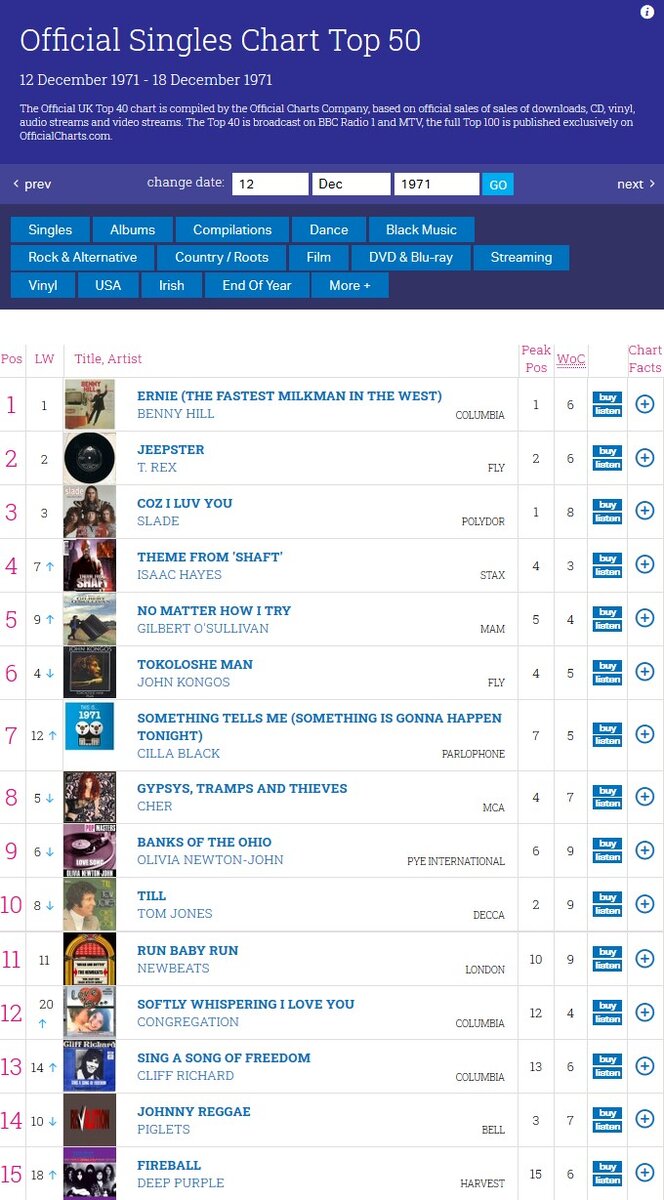Click Benny Hill's Ernie cover thumbnail

point(89,404)
